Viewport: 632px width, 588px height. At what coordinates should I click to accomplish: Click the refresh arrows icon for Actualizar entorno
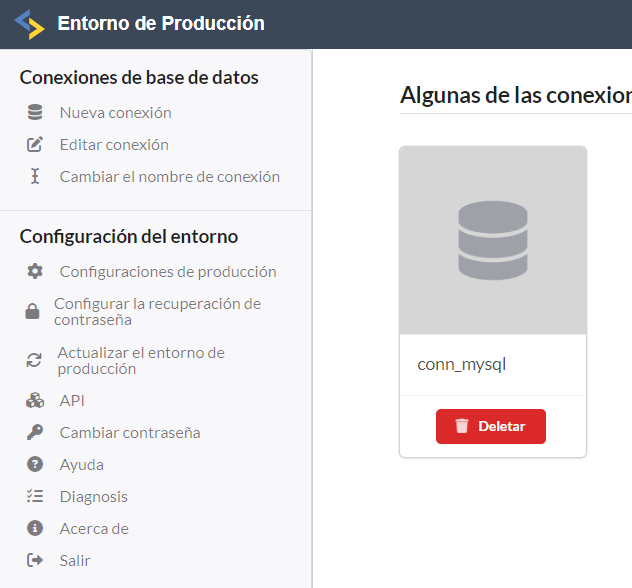(34, 361)
